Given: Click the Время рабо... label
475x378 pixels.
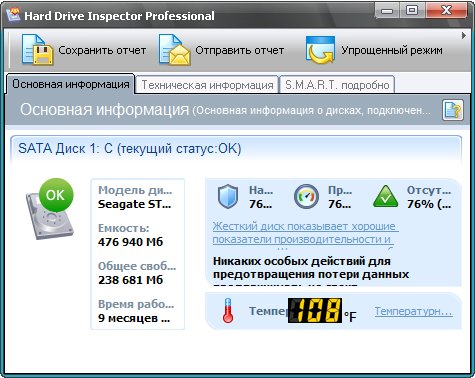Looking at the screenshot, I should pyautogui.click(x=136, y=304).
